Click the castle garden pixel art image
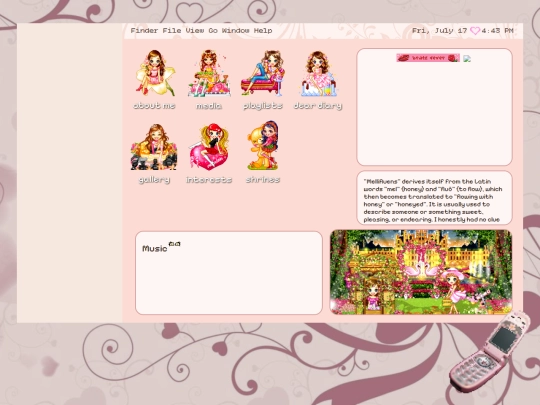The height and width of the screenshot is (405, 540). click(421, 272)
